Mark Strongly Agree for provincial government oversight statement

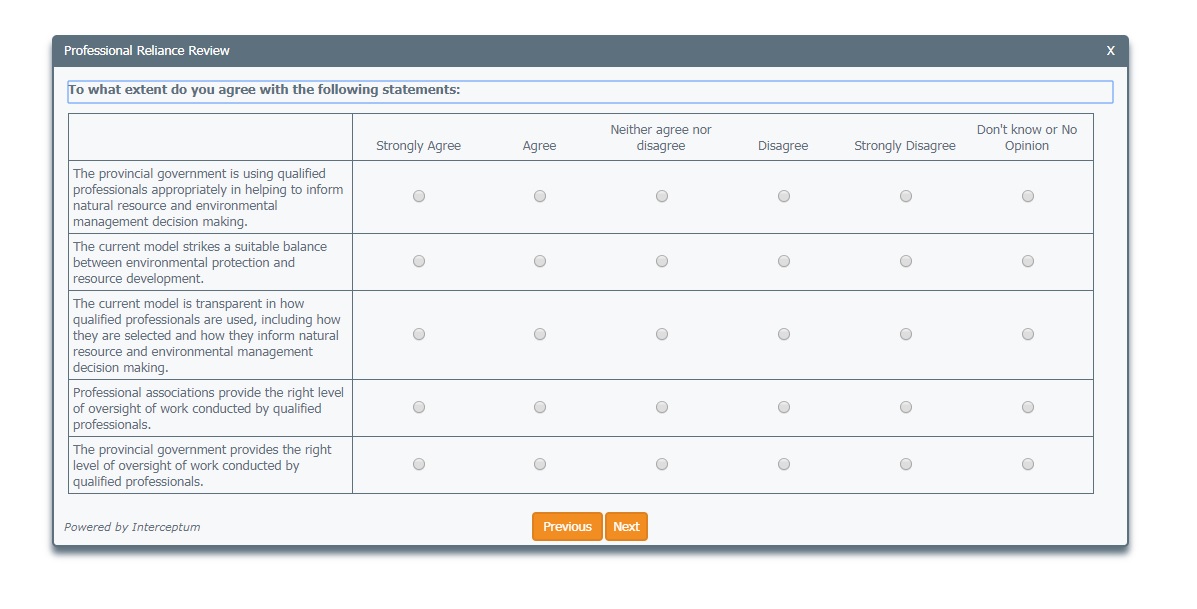coord(419,465)
